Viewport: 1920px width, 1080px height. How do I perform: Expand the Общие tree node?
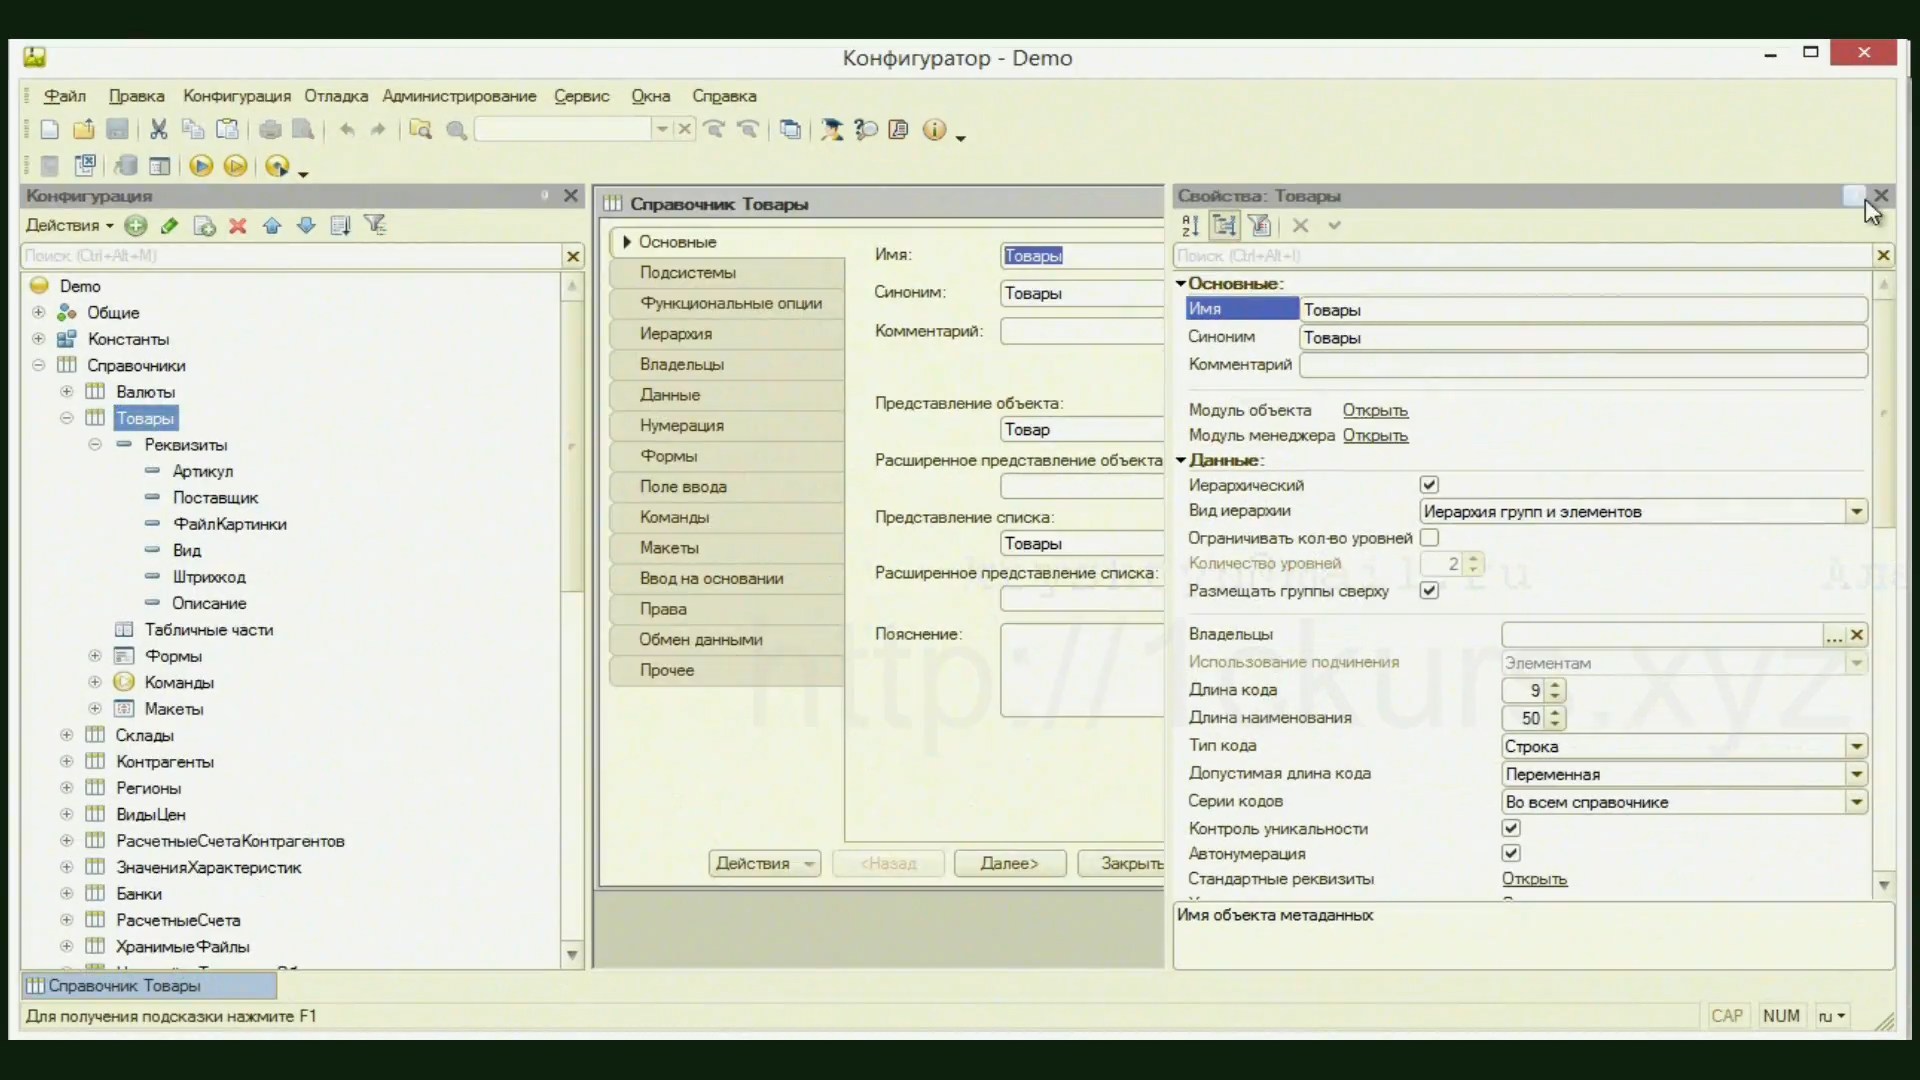point(39,313)
